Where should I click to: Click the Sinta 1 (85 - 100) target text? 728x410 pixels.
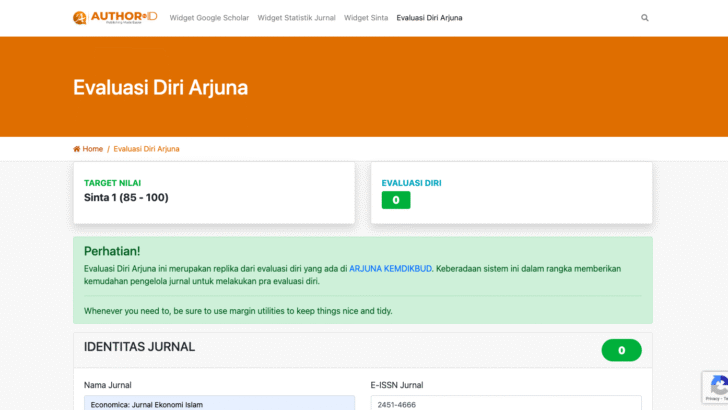126,197
